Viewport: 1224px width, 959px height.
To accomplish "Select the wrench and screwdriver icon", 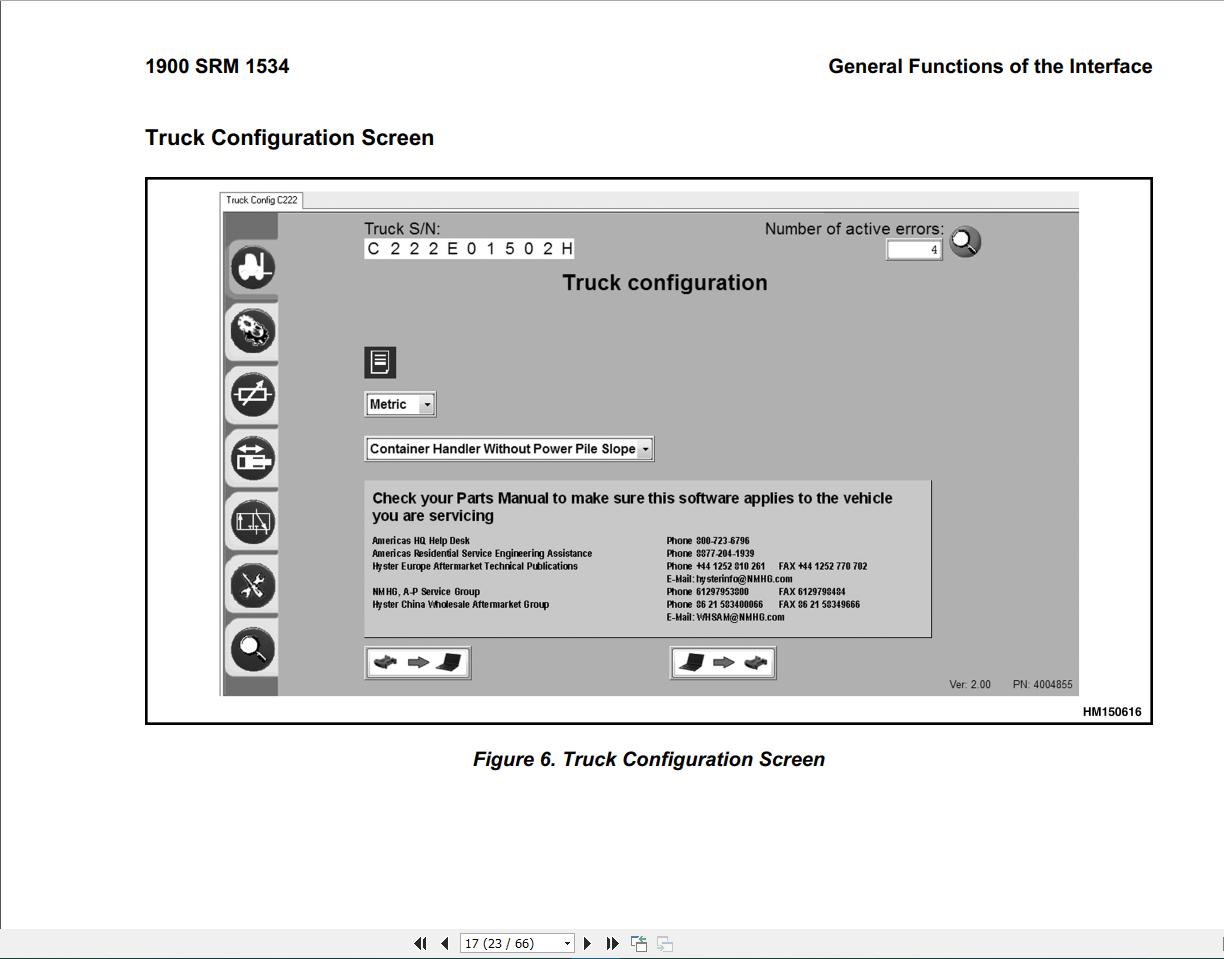I will [253, 586].
